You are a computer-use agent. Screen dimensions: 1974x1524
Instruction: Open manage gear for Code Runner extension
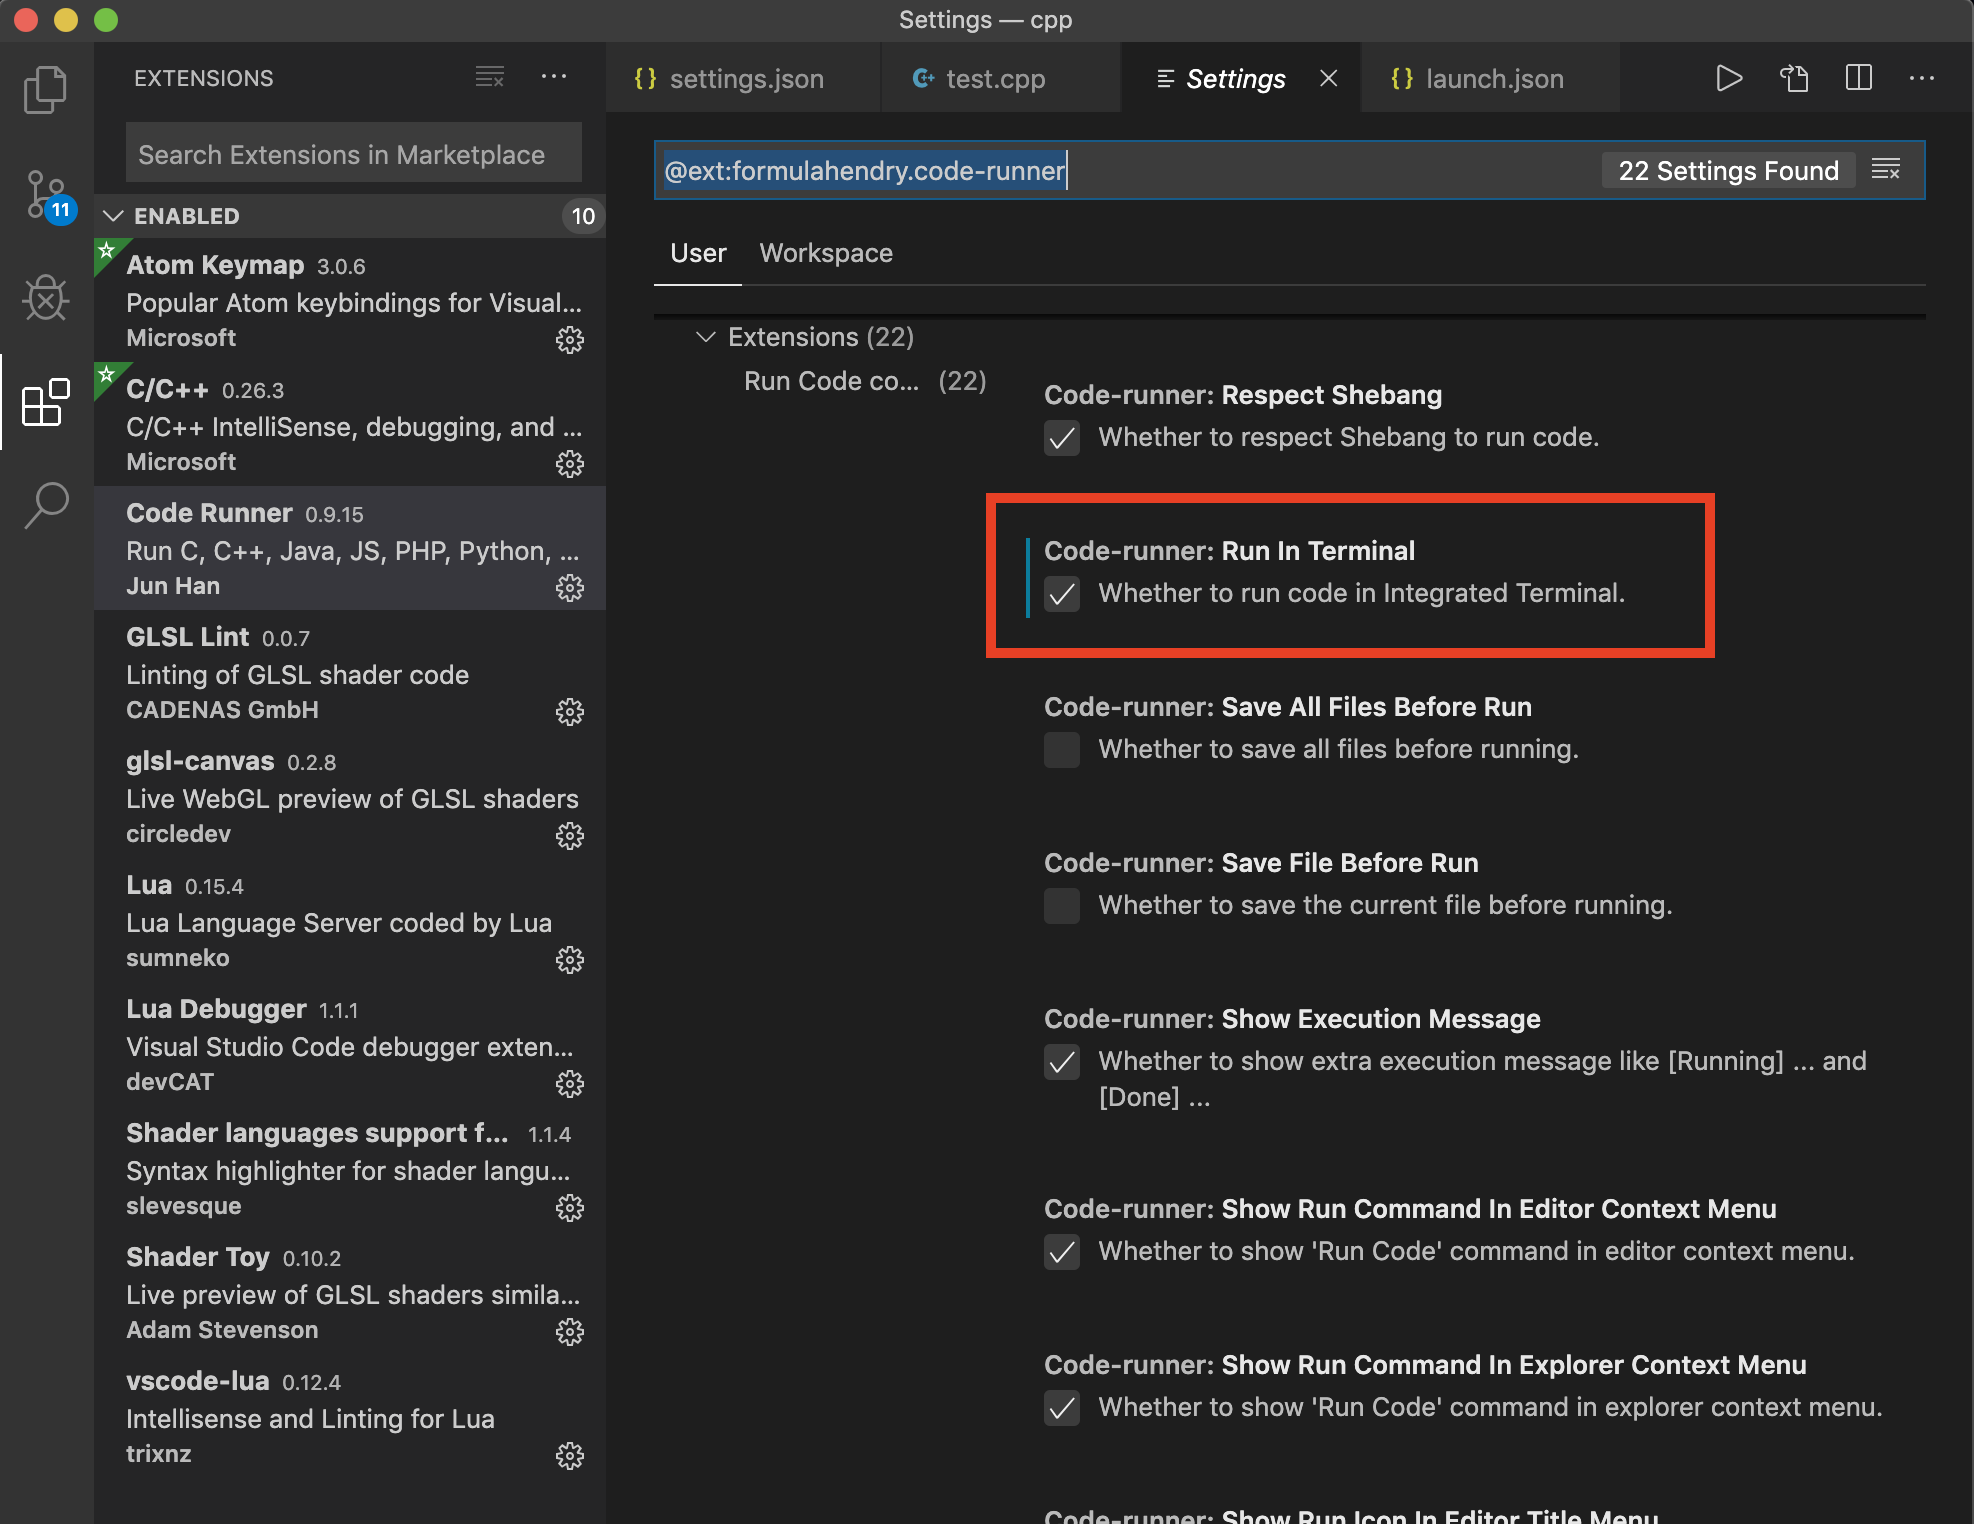coord(570,588)
